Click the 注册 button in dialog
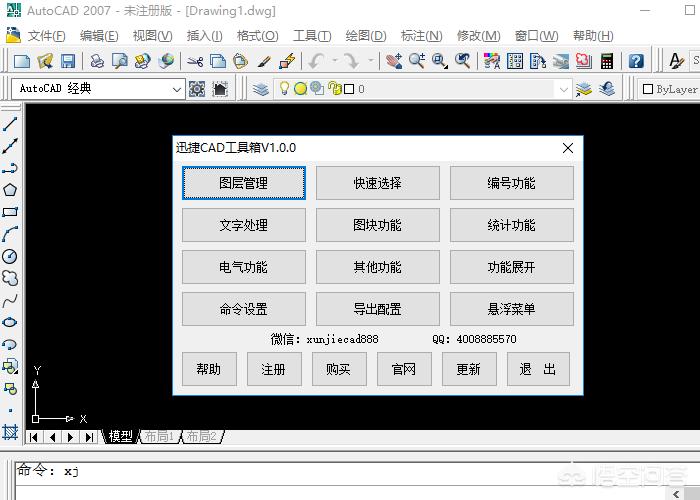The width and height of the screenshot is (700, 500). click(x=274, y=369)
